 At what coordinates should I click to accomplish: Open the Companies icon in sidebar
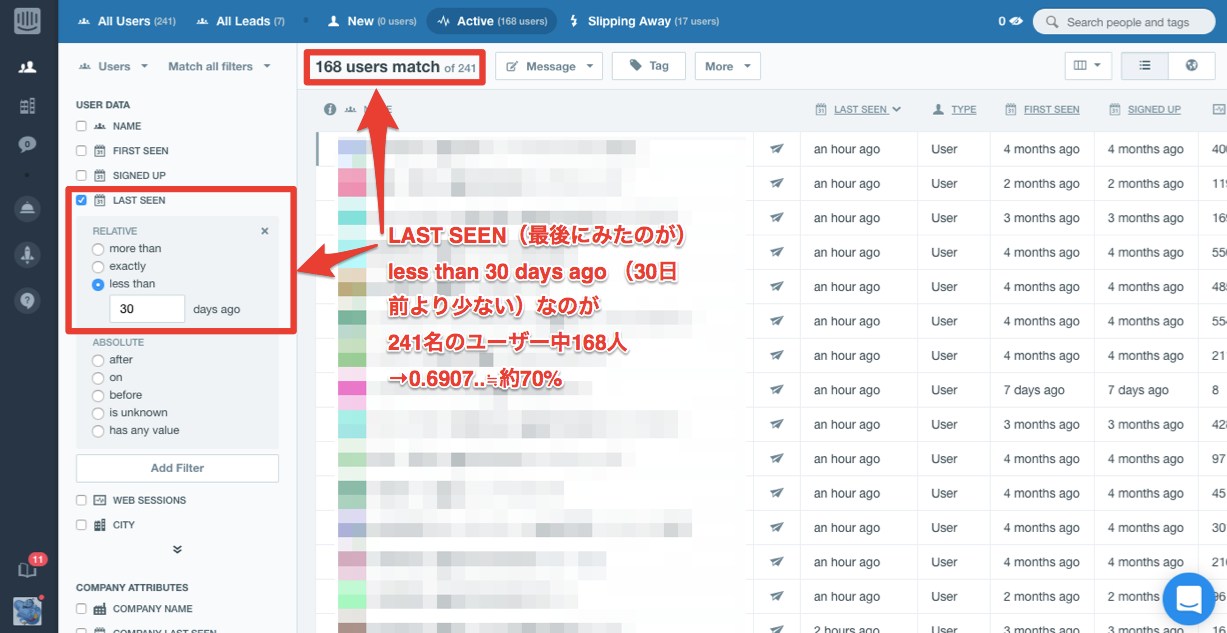click(27, 105)
